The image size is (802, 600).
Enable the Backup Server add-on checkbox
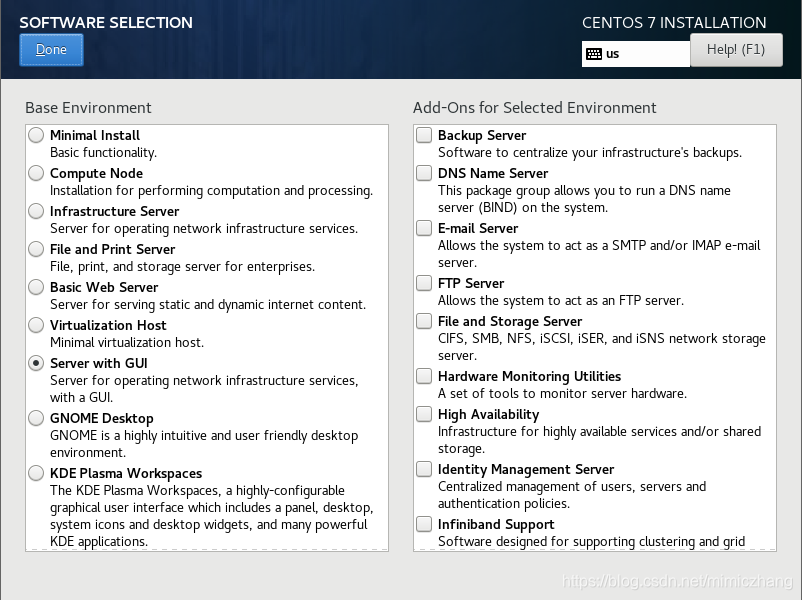point(424,135)
